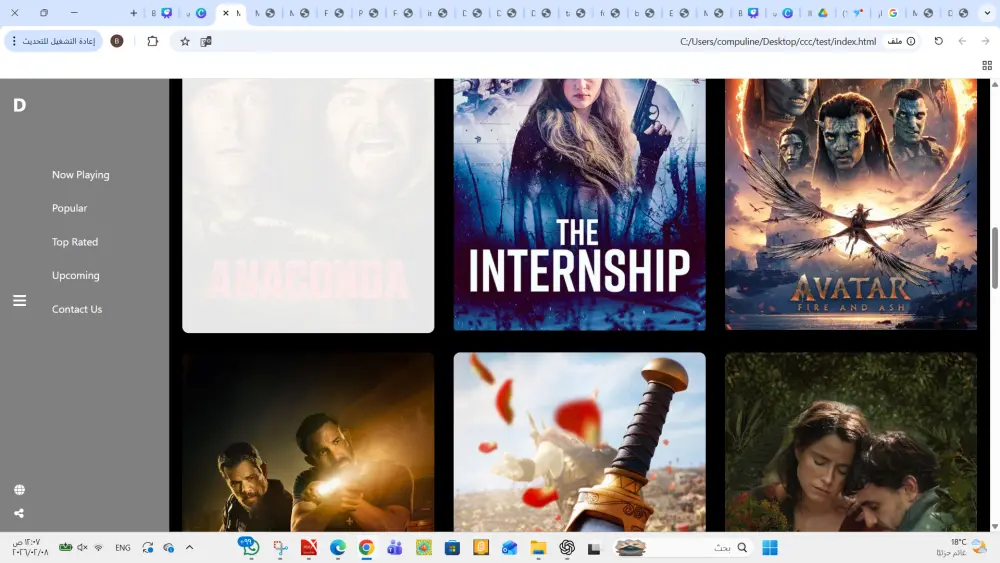Image resolution: width=1000 pixels, height=563 pixels.
Task: Bookmark this page with the star icon
Action: pos(185,41)
